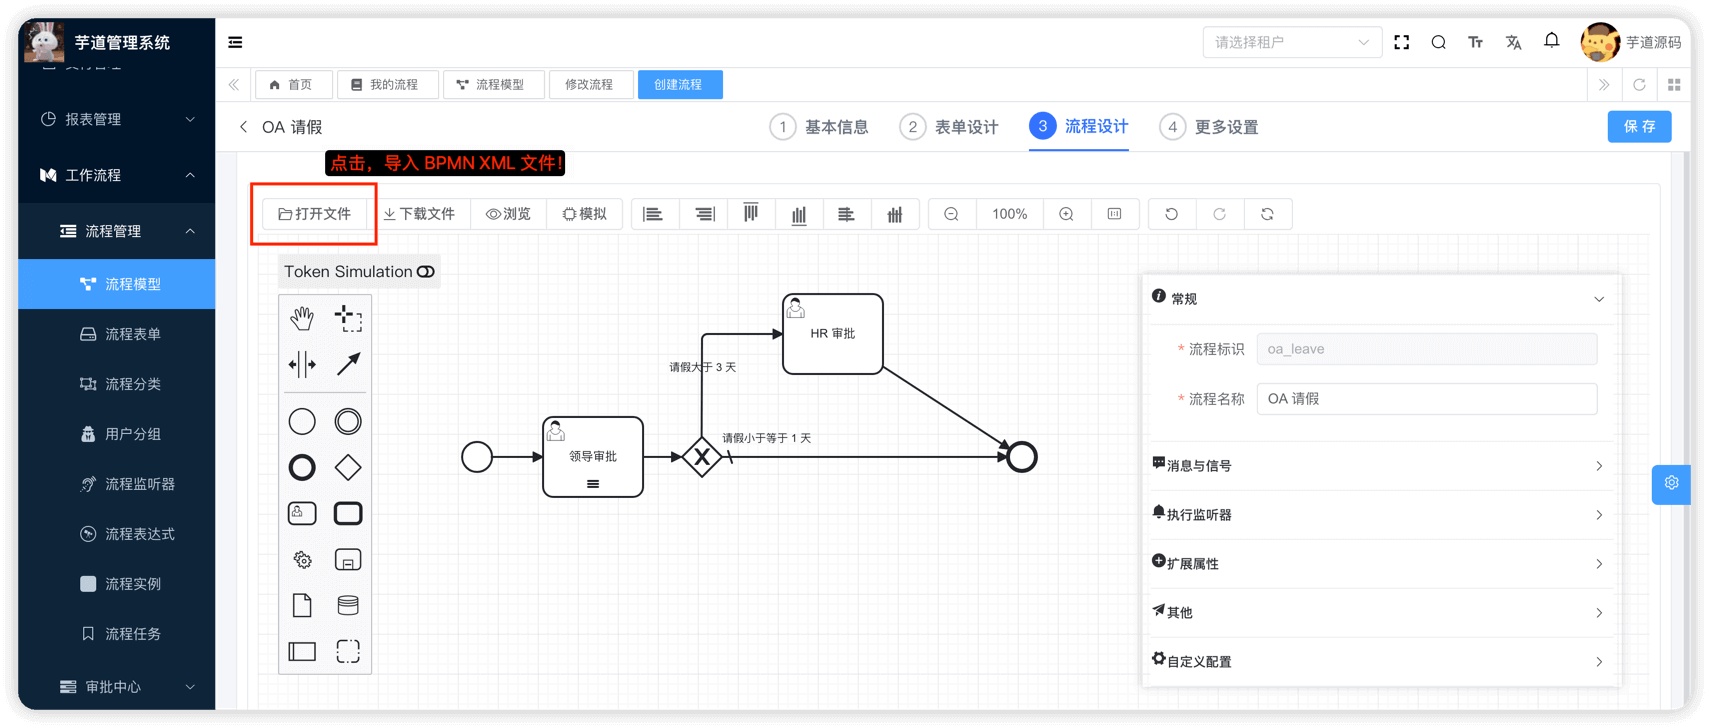1709x728 pixels.
Task: Click the fullscreen icon in header
Action: click(1401, 42)
